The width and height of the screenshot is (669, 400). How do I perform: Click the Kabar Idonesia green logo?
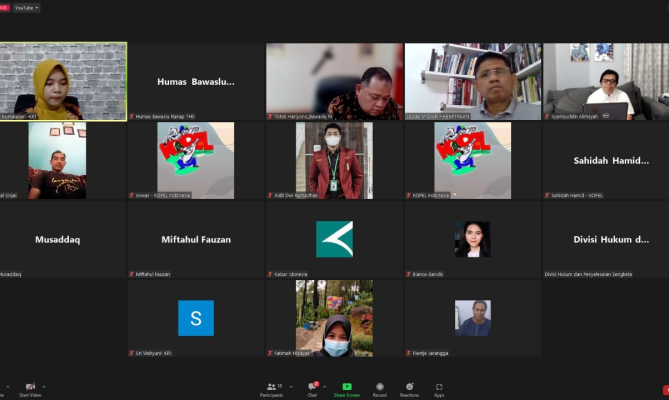334,239
